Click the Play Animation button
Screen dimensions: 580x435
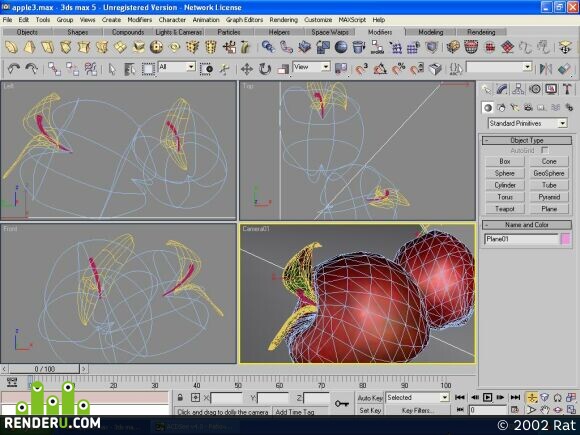[x=488, y=397]
